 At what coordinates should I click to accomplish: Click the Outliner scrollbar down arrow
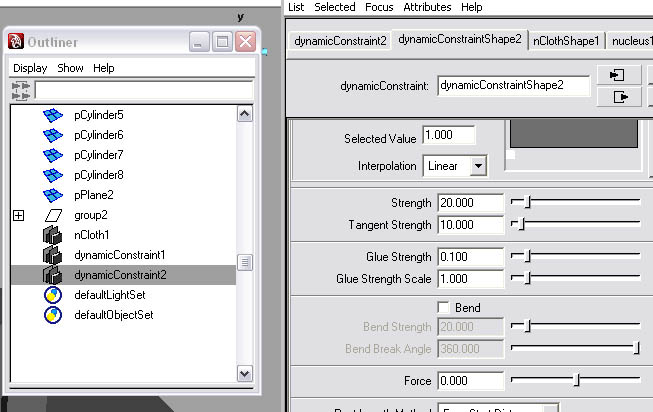click(x=245, y=374)
